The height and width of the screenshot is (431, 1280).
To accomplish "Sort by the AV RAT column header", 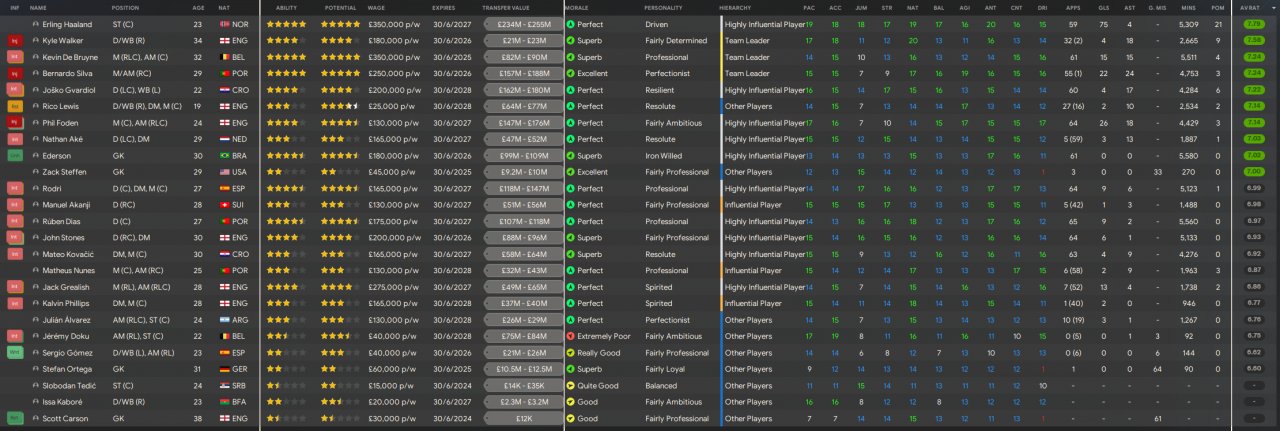I will pyautogui.click(x=1252, y=7).
